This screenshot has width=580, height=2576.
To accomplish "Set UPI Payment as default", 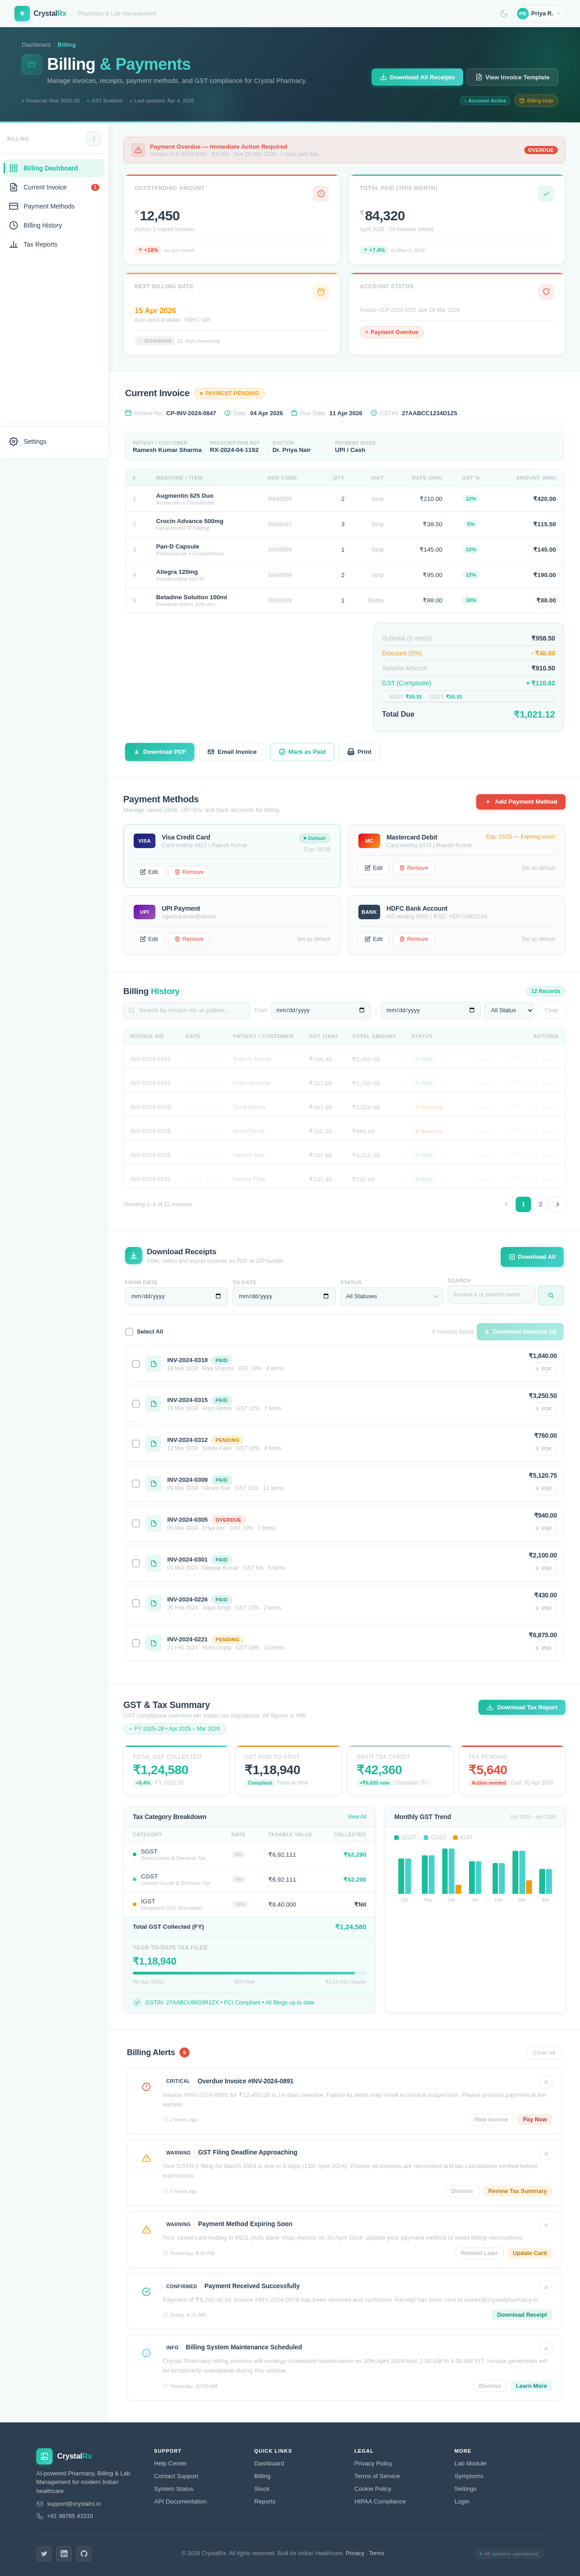I will [313, 939].
